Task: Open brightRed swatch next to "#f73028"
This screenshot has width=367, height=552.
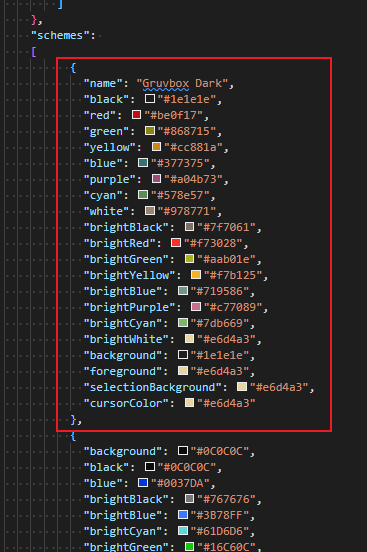Action: (x=176, y=243)
